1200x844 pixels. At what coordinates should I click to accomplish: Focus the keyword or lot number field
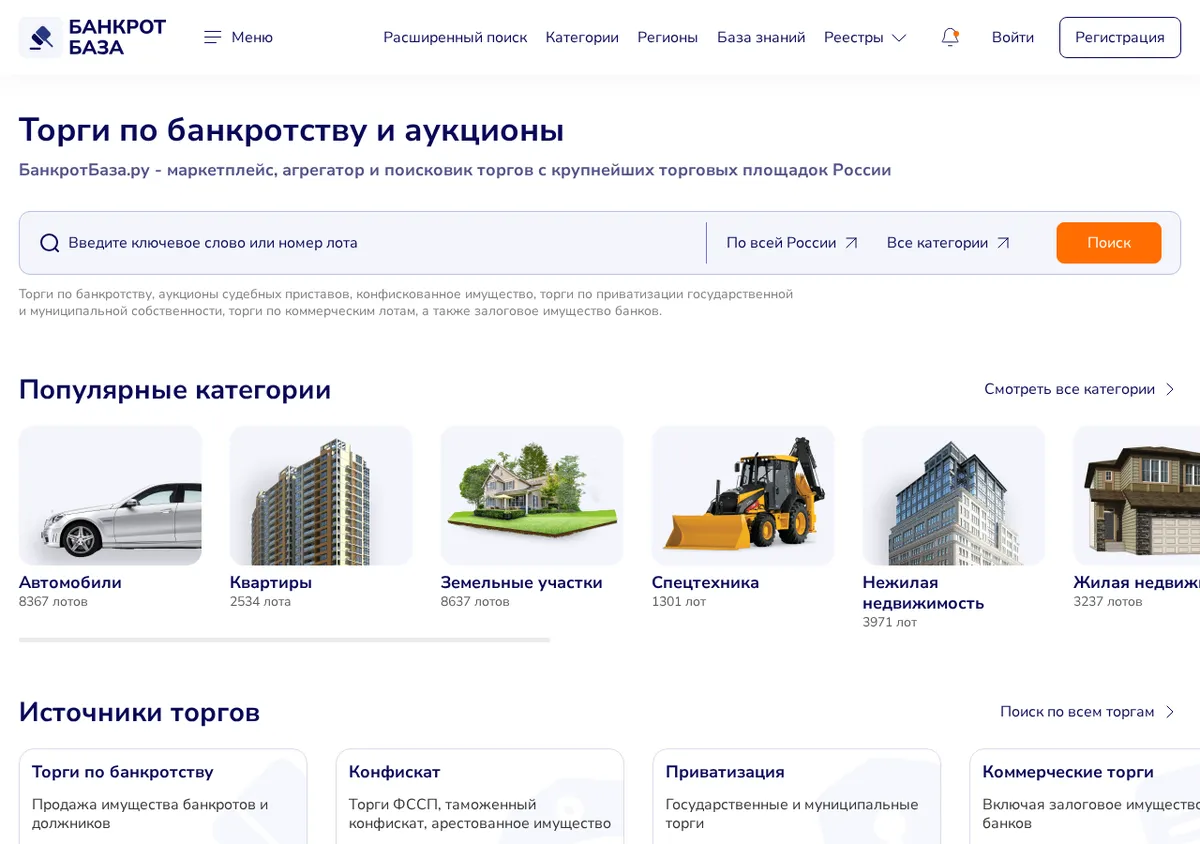[x=380, y=243]
